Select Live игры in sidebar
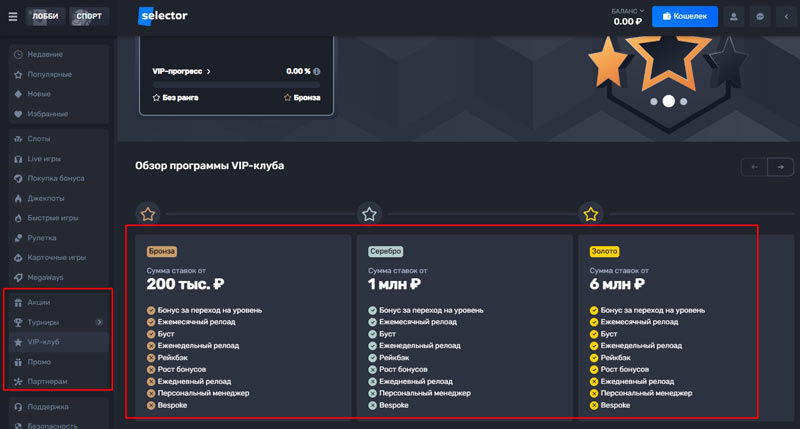Screen dimensions: 800x429 point(46,159)
